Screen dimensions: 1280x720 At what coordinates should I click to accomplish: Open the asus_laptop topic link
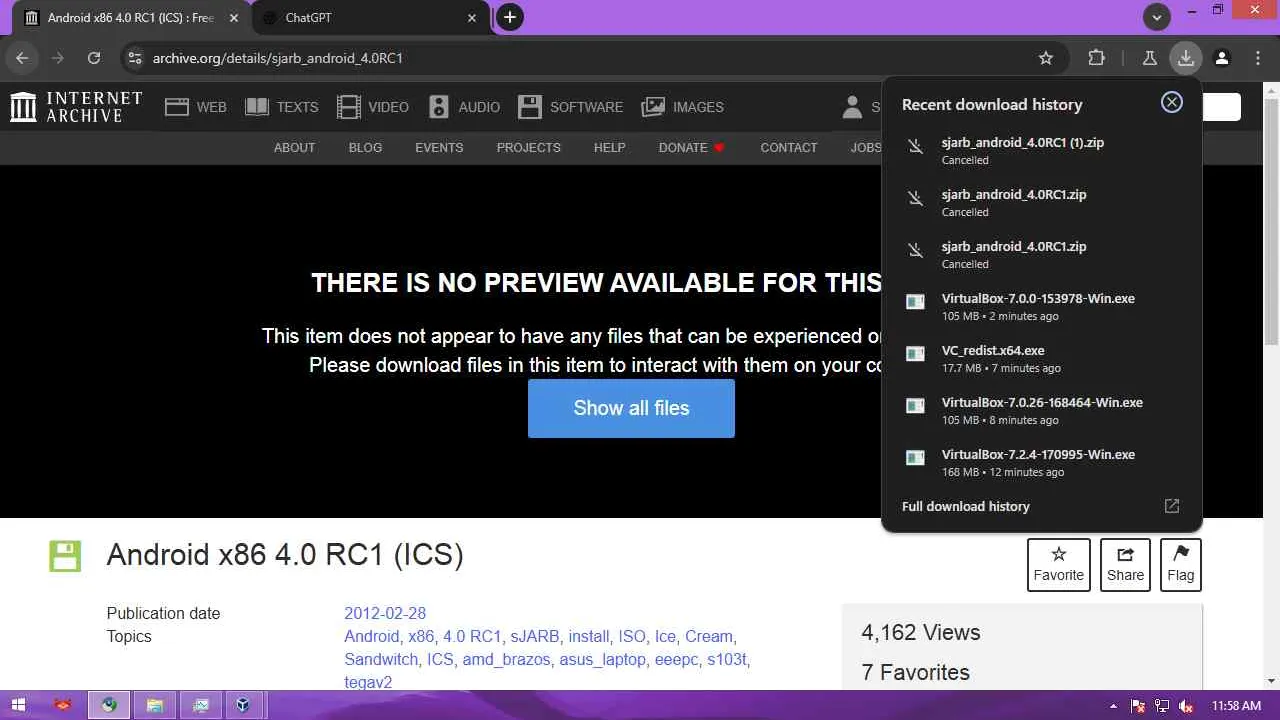603,659
